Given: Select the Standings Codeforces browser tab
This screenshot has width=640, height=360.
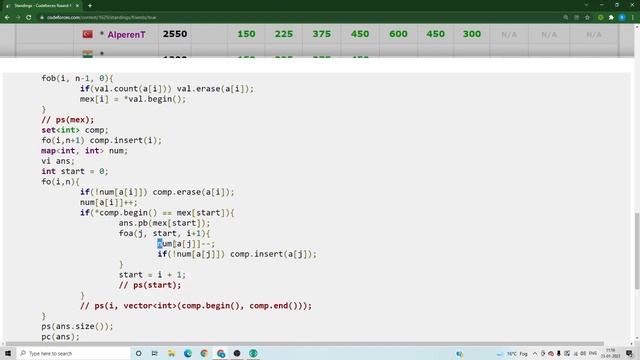Looking at the screenshot, I should [x=42, y=6].
